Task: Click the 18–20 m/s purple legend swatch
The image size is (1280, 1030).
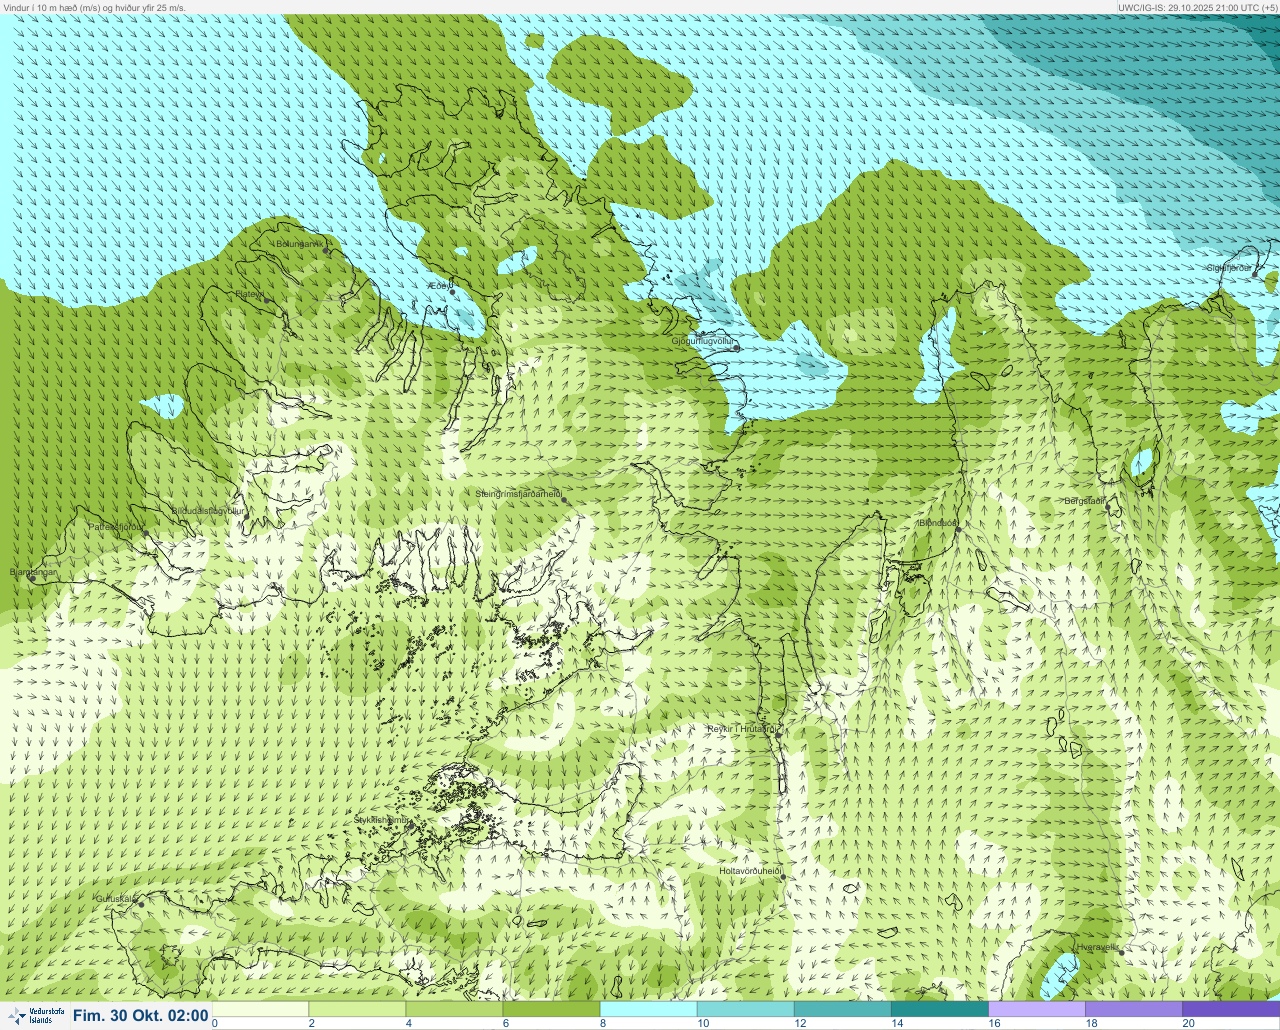Action: [x=1133, y=1009]
